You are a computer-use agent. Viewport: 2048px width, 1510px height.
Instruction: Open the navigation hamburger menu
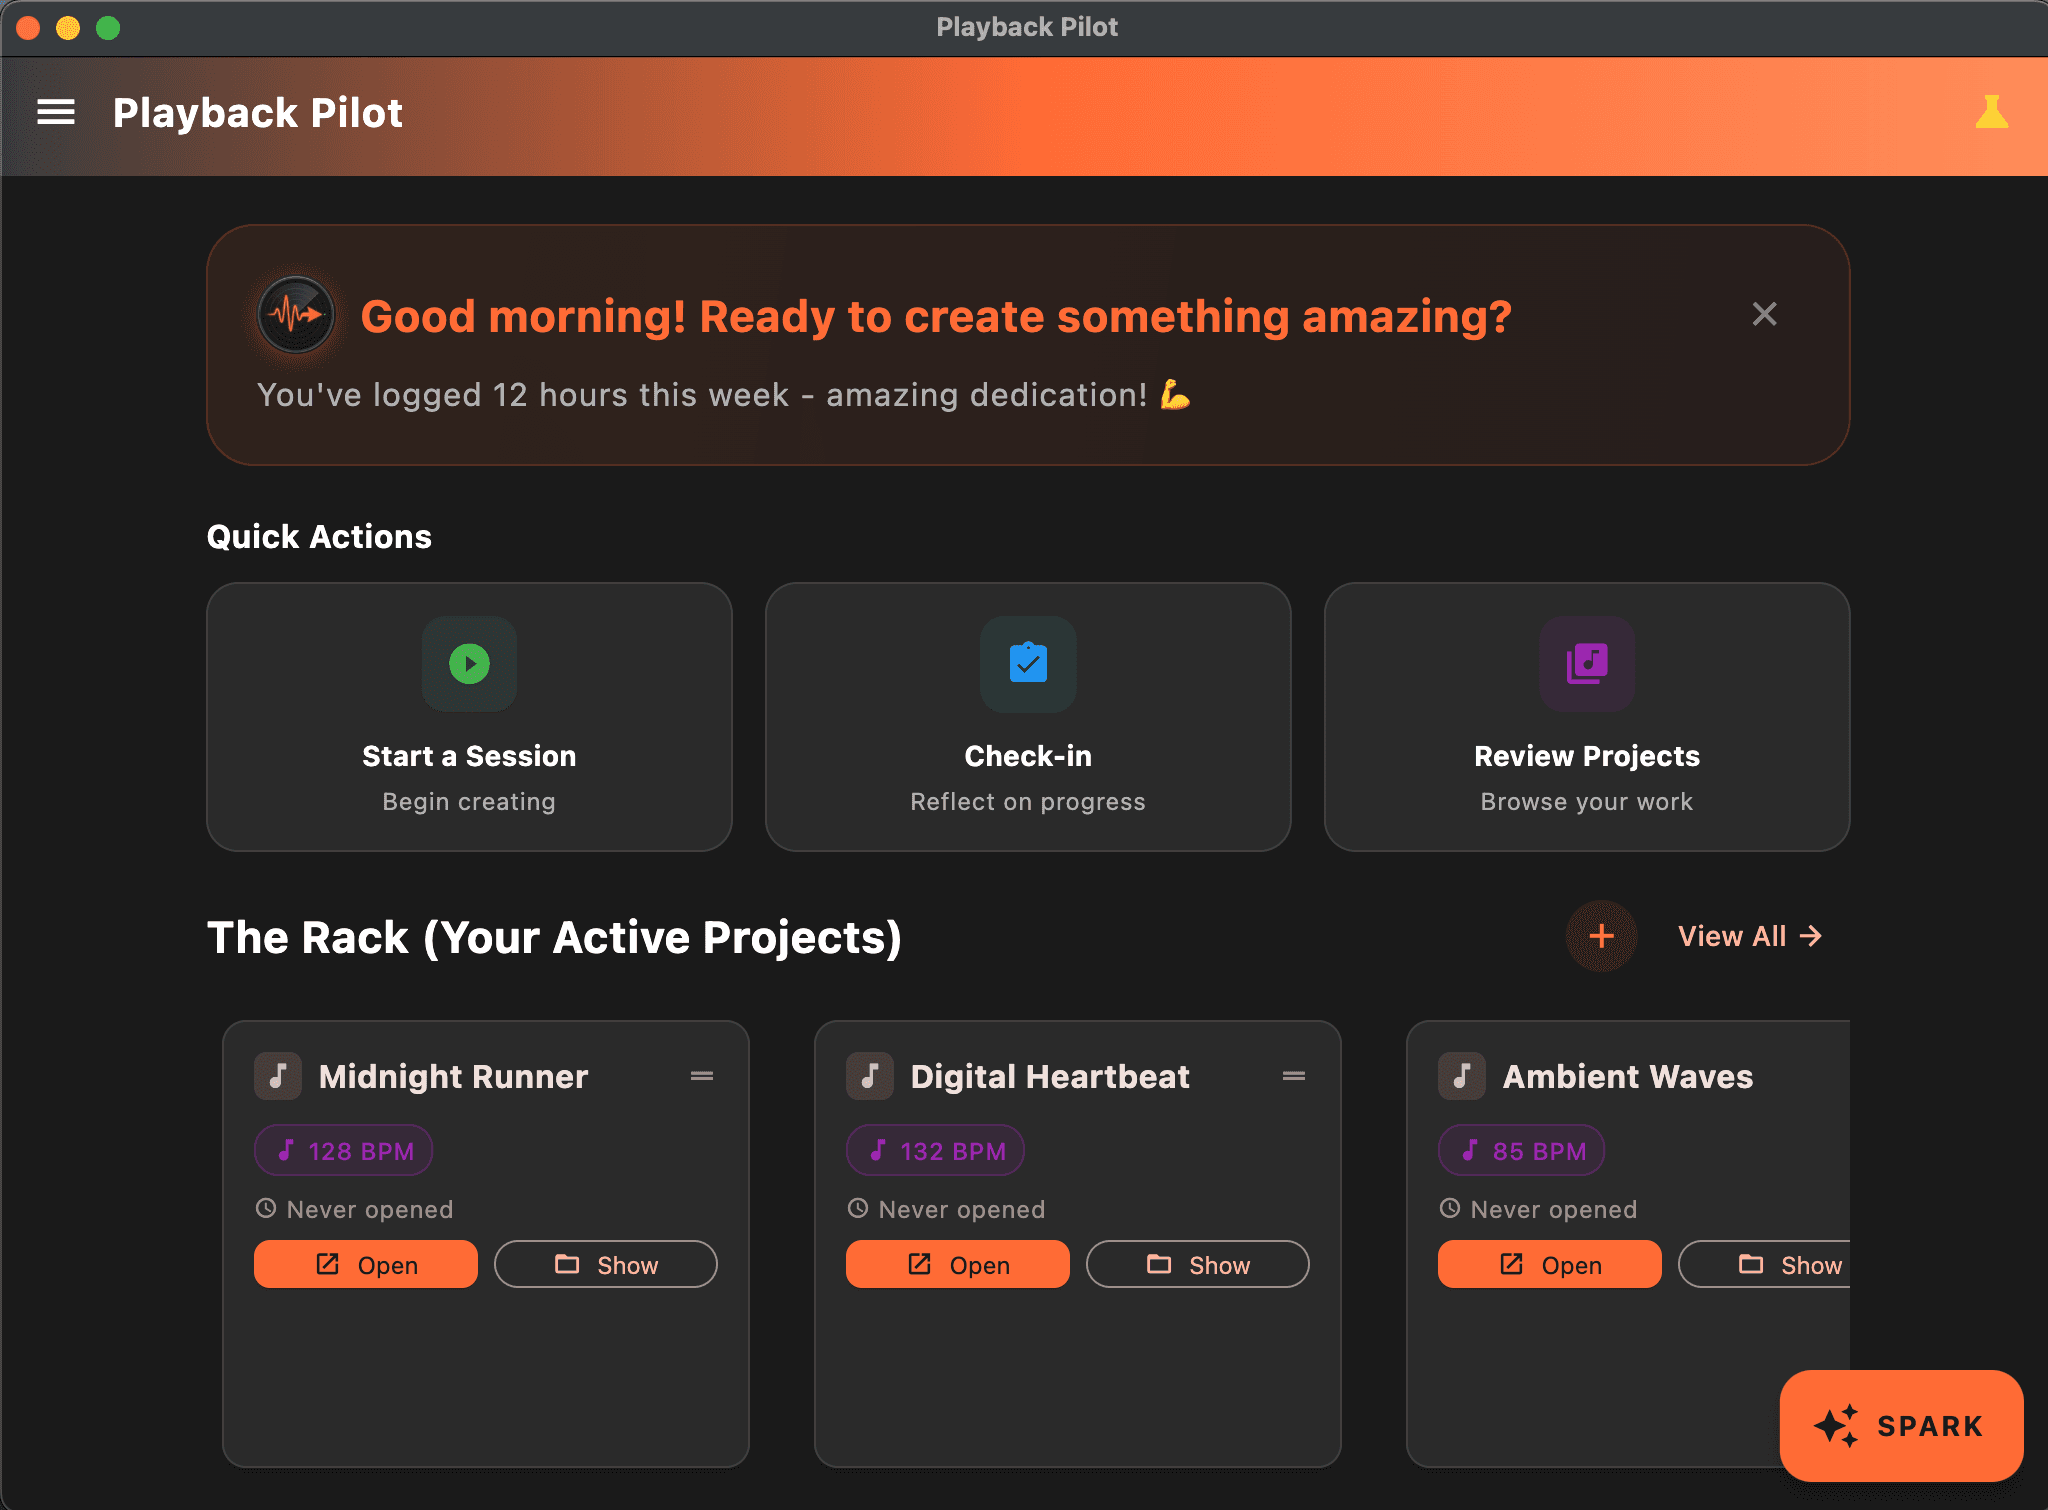point(56,113)
